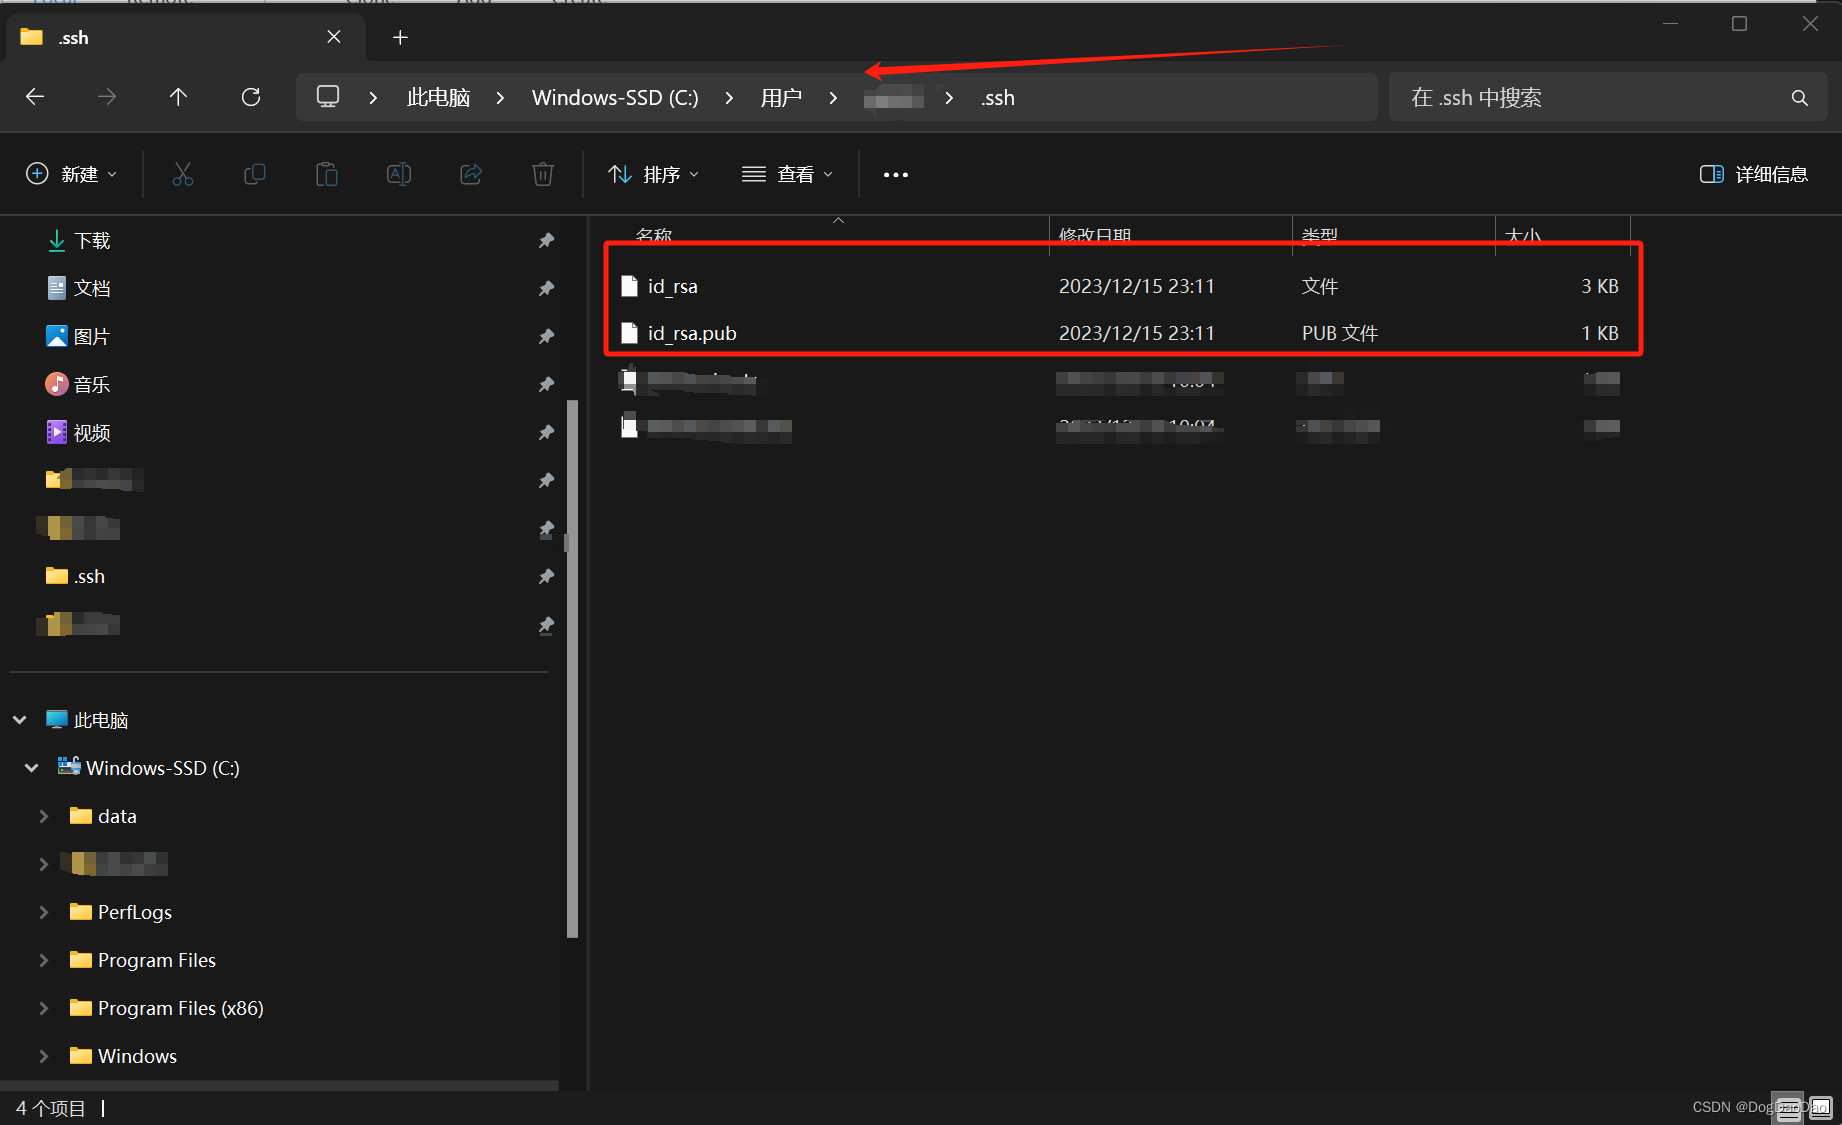The width and height of the screenshot is (1842, 1125).
Task: Click the Copy icon
Action: [255, 173]
